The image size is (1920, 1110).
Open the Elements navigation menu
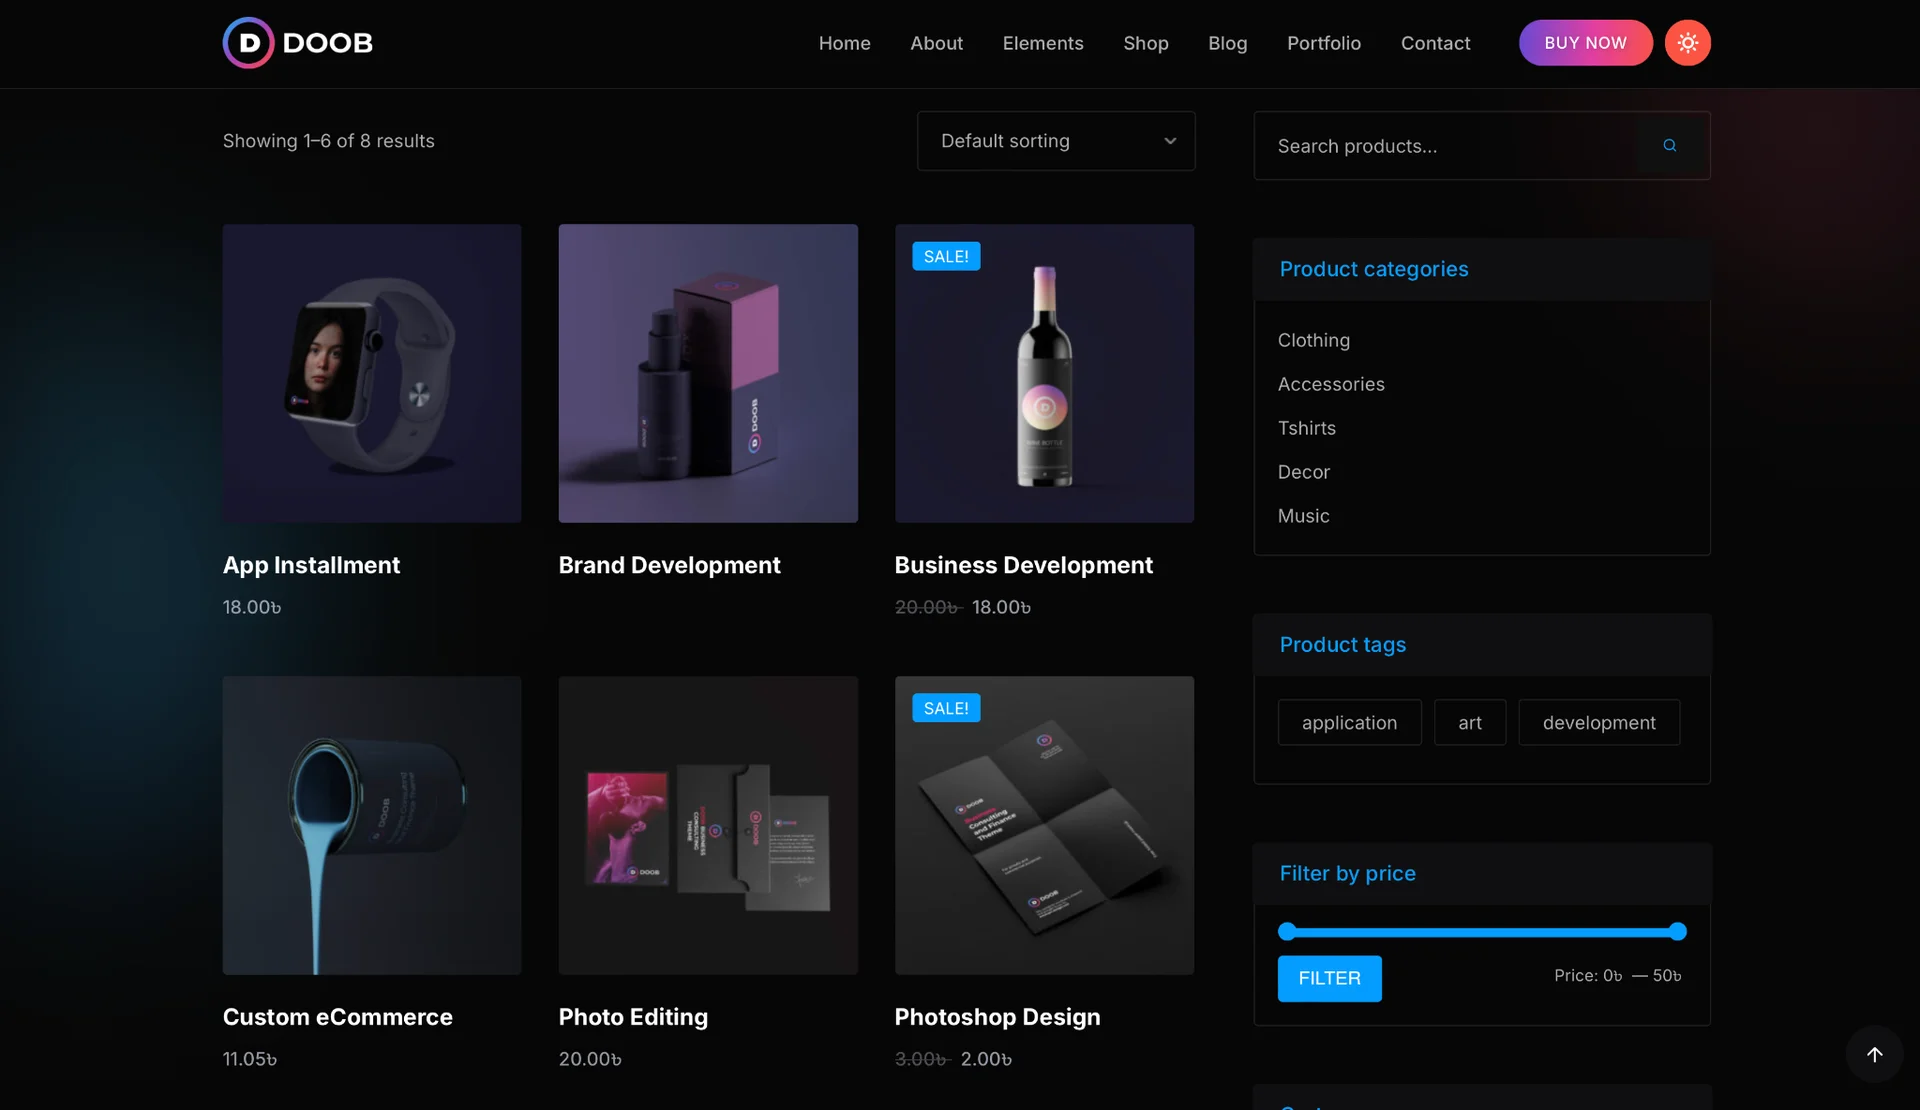[x=1042, y=43]
